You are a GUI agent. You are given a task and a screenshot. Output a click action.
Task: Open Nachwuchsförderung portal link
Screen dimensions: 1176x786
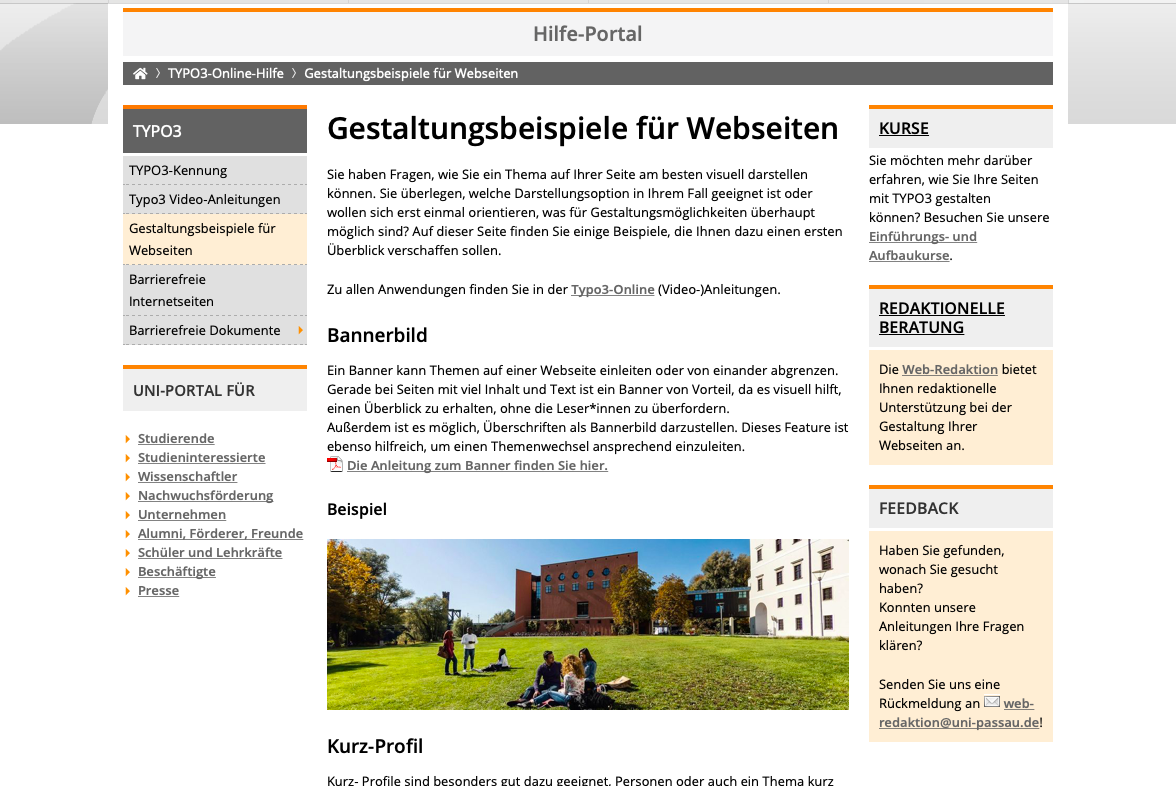(205, 495)
